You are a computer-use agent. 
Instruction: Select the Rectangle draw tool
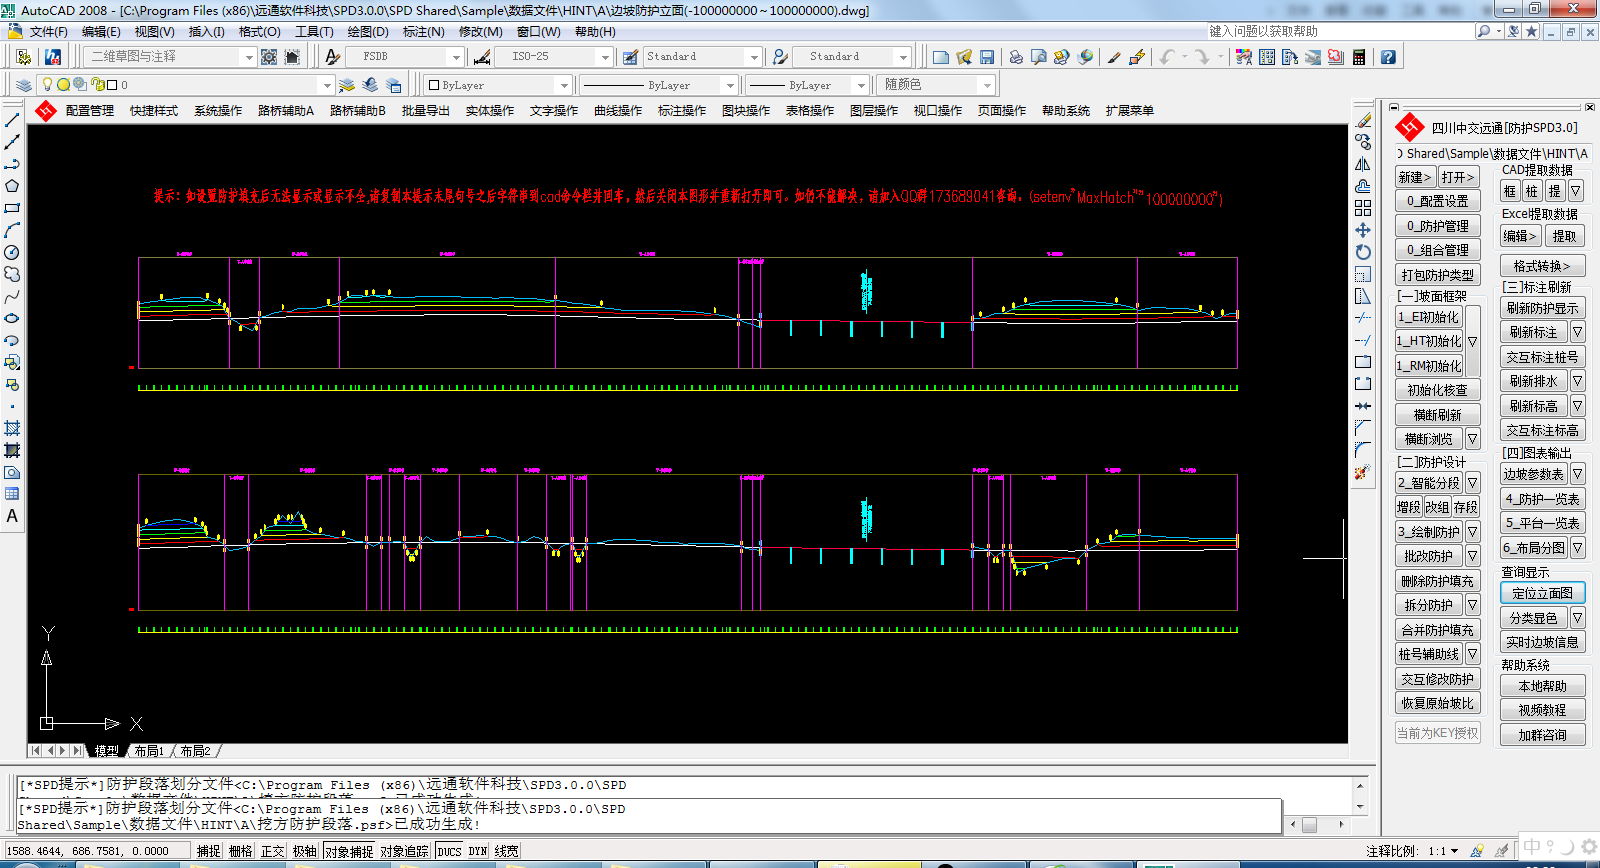coord(12,208)
